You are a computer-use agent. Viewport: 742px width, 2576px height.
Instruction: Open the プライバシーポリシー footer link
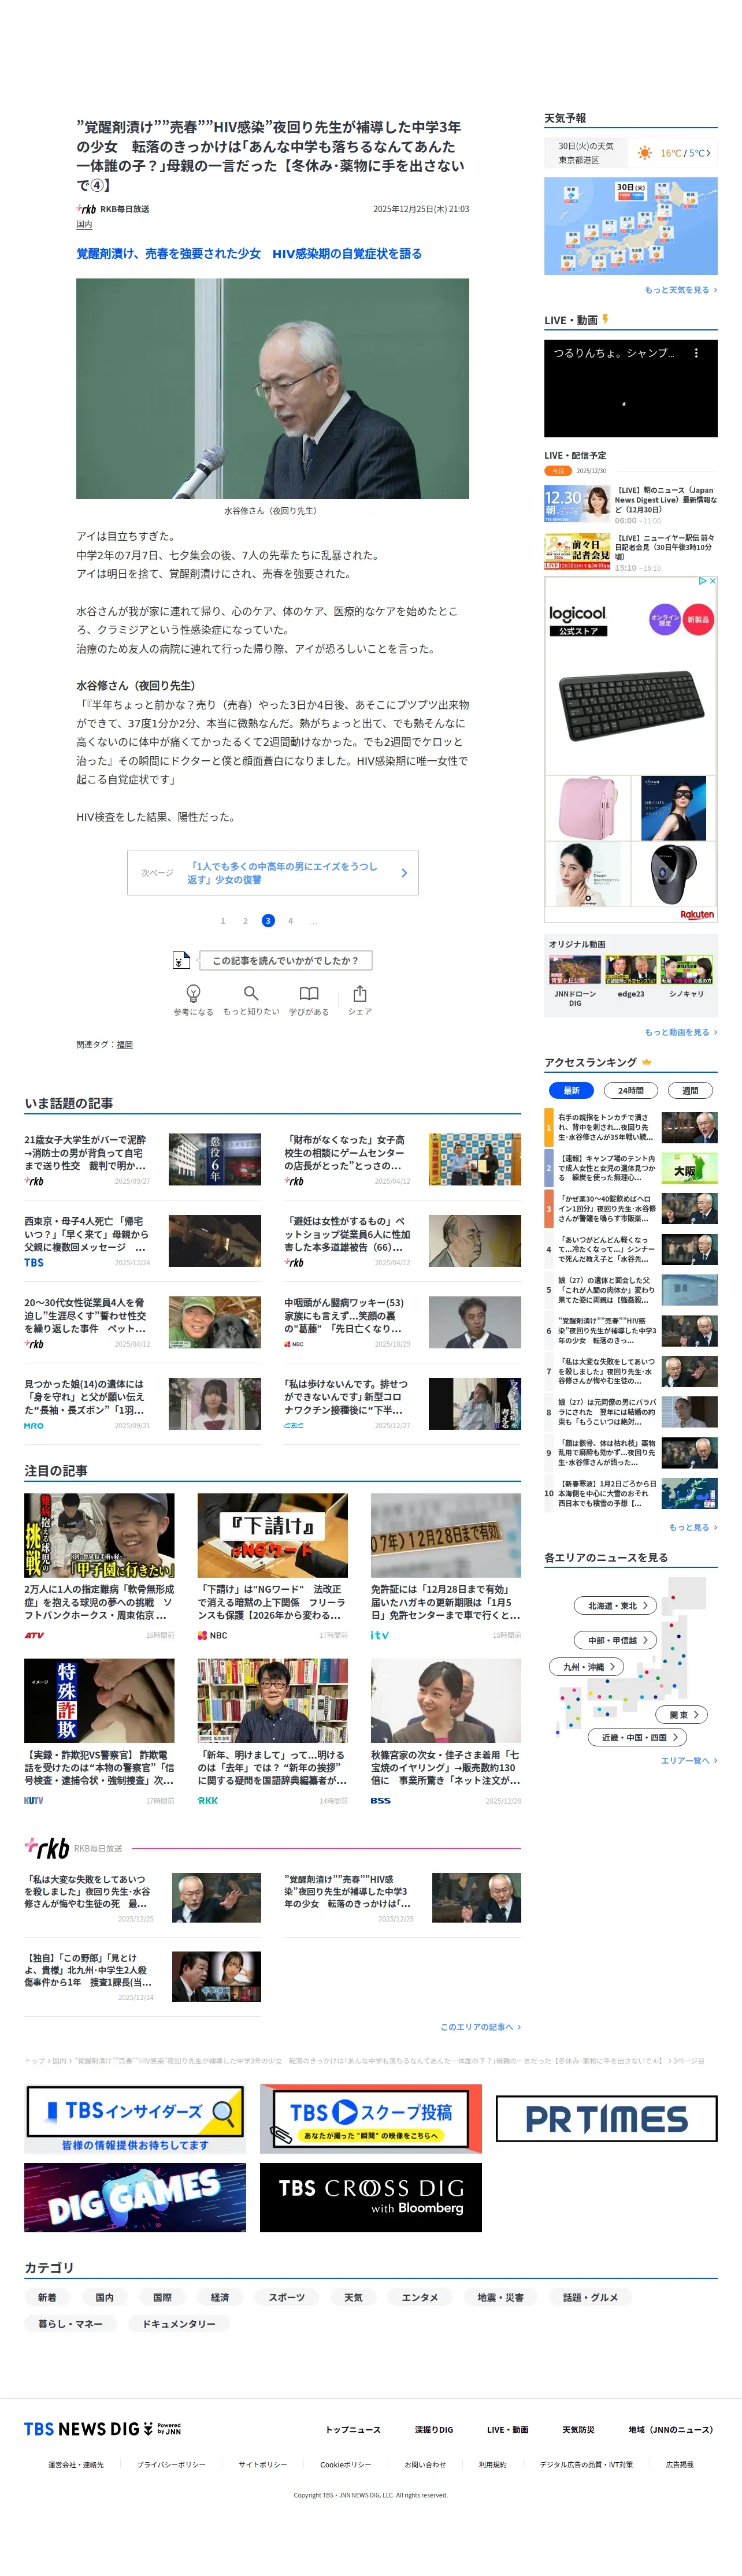(x=171, y=2464)
